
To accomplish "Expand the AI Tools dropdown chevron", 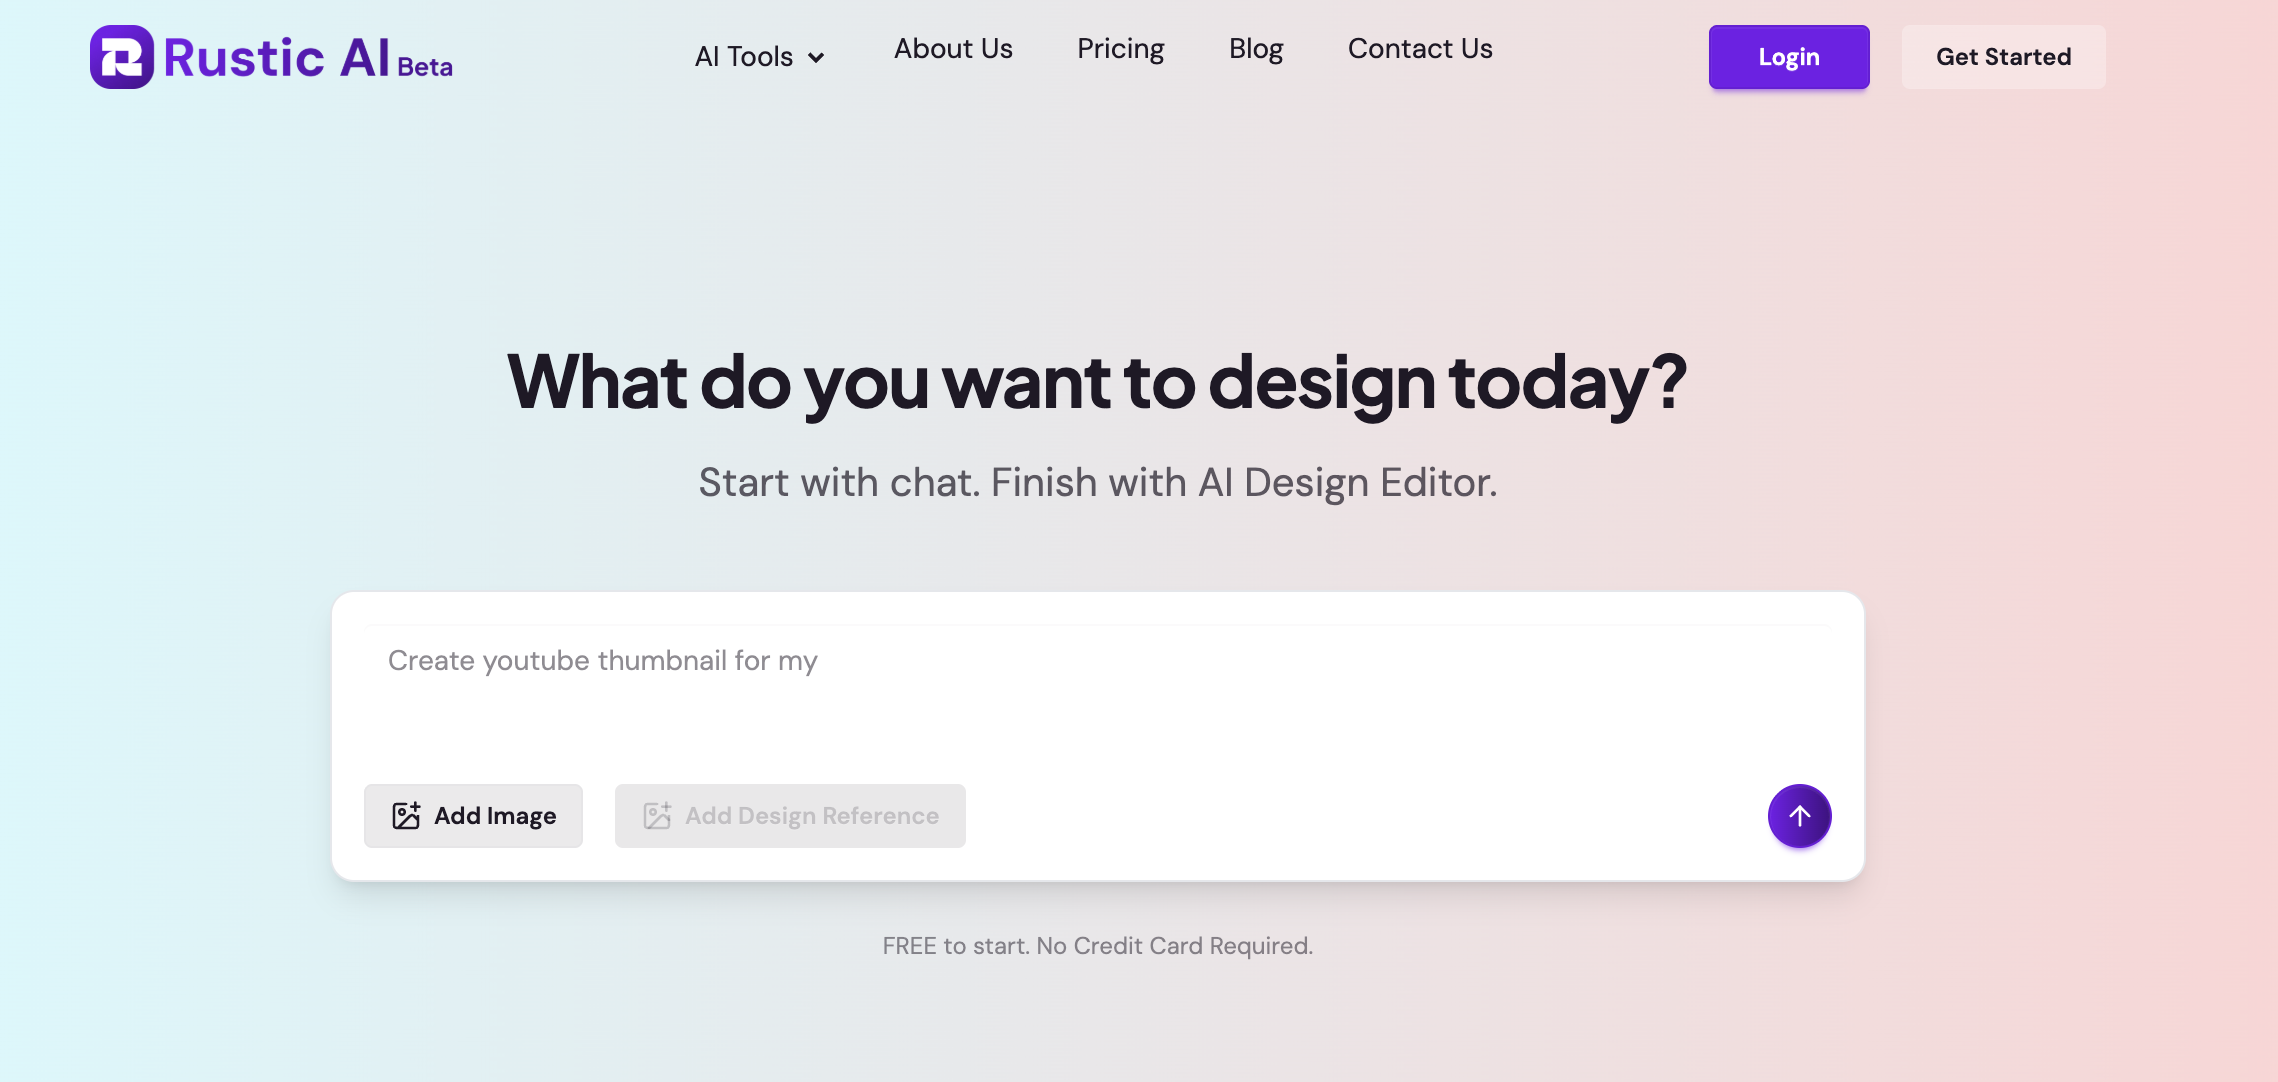I will click(816, 58).
